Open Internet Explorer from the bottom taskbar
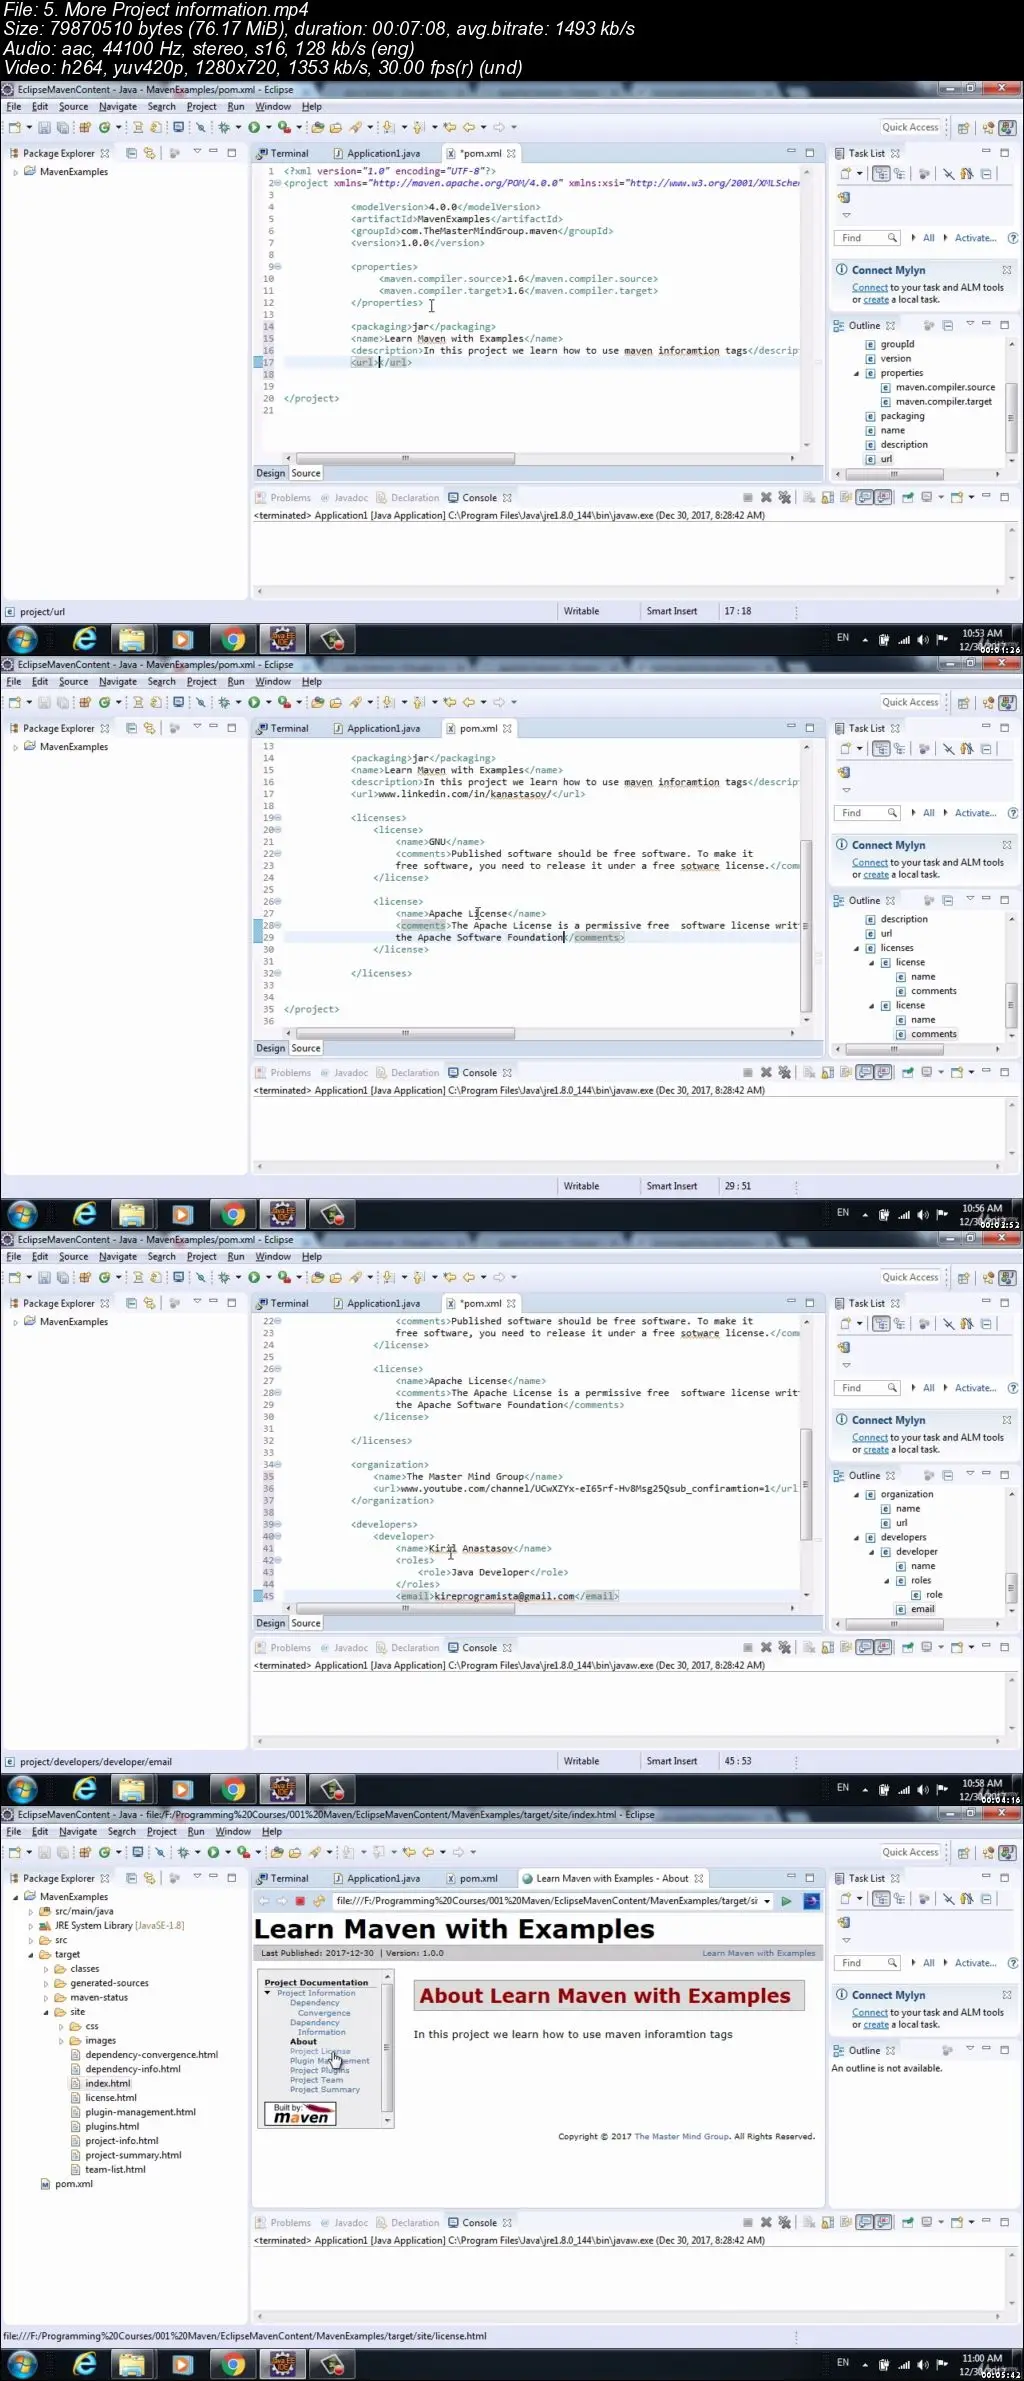The height and width of the screenshot is (2381, 1024). 85,2365
